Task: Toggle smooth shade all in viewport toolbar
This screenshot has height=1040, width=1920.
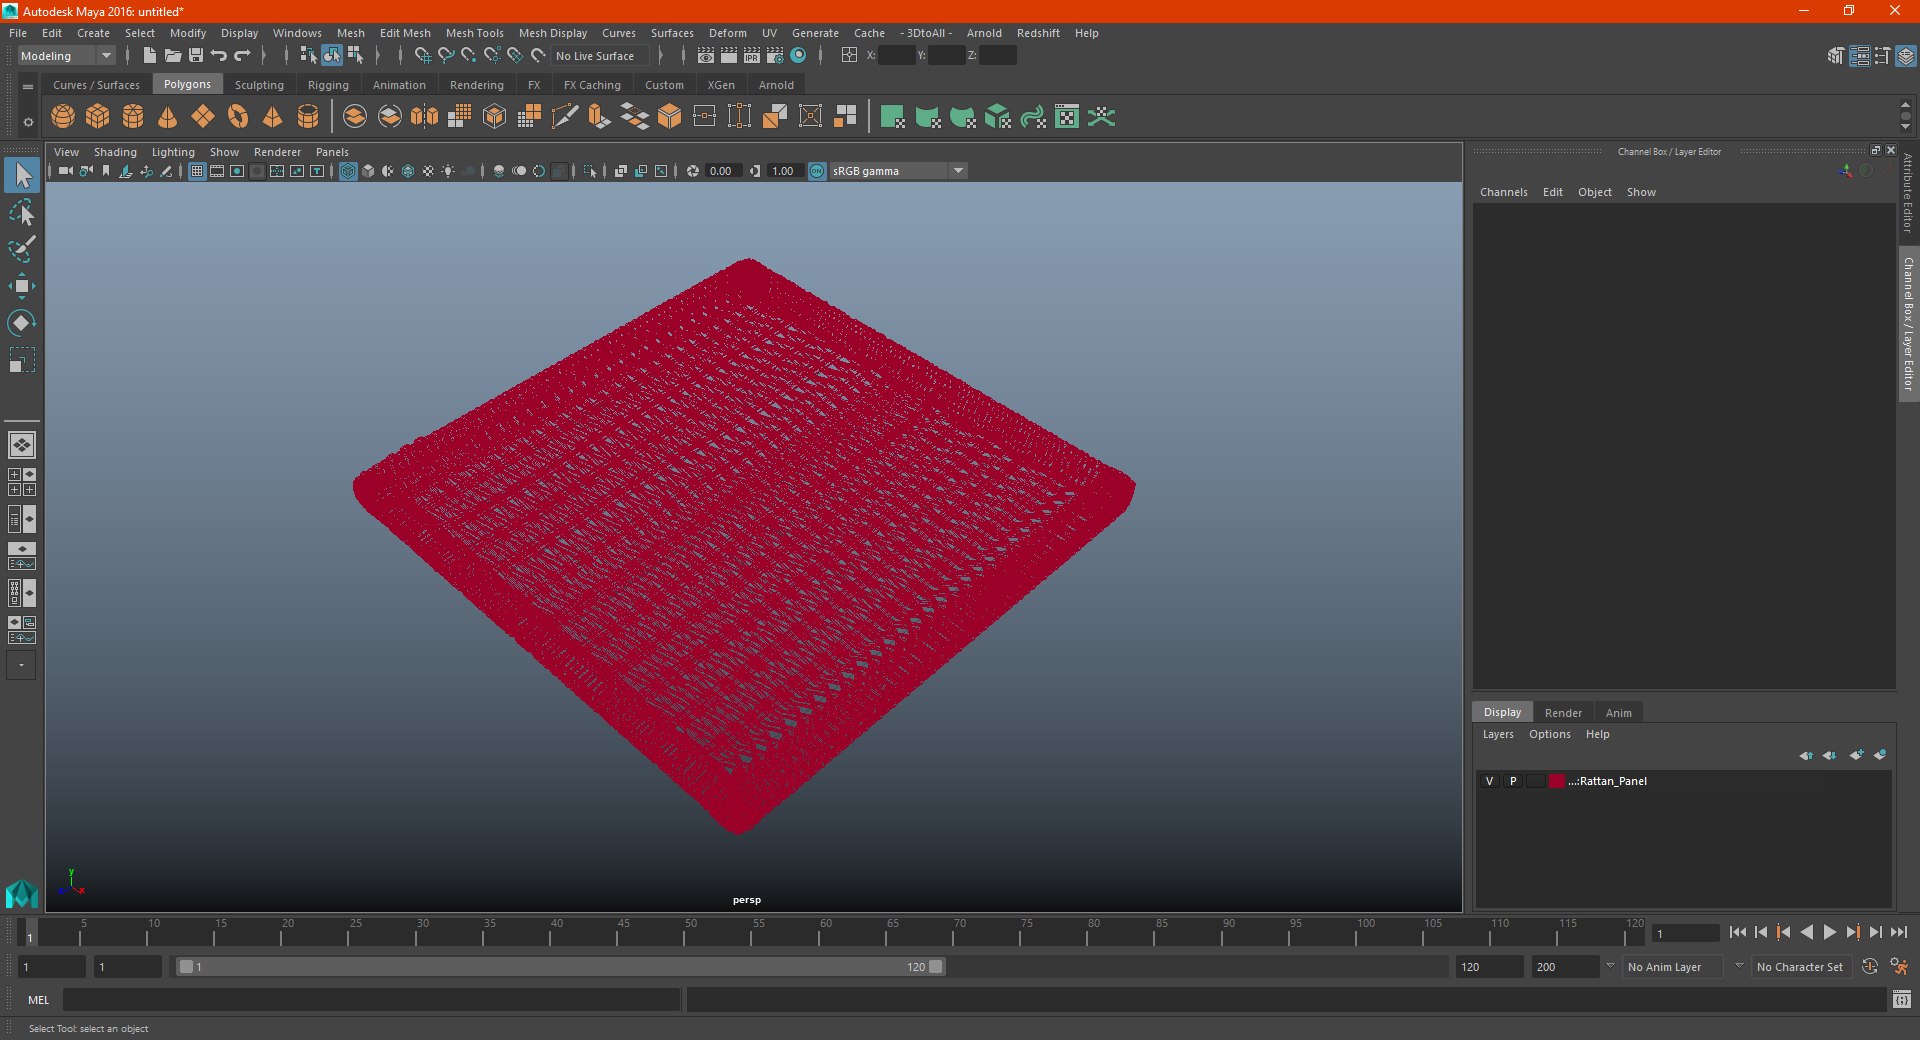Action: tap(368, 171)
